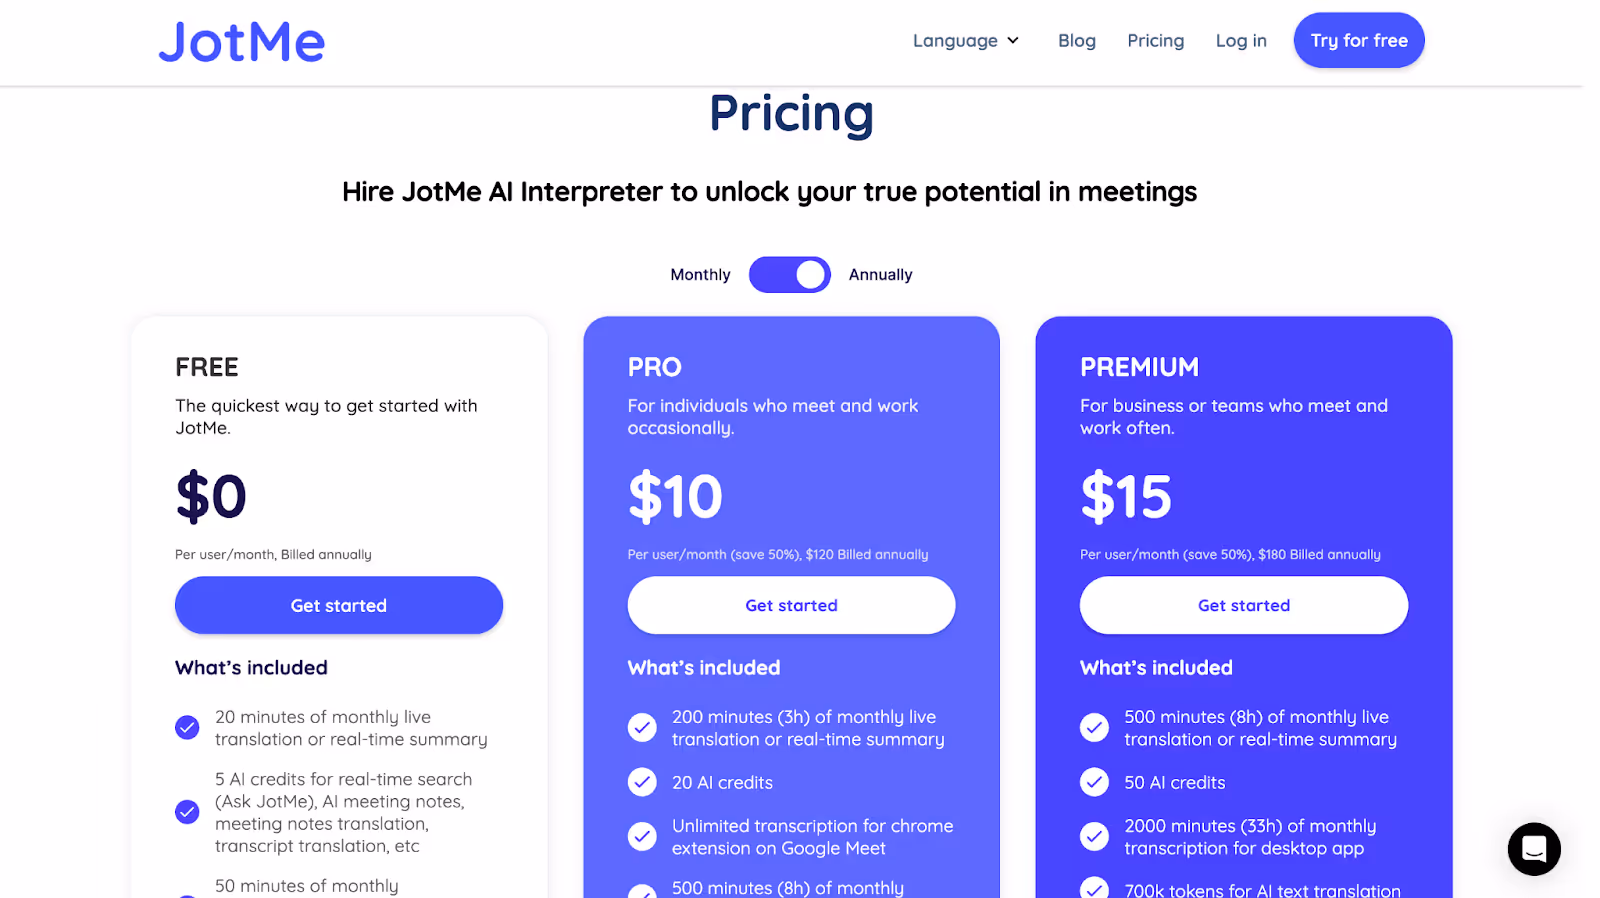Click the JotMe logo
Screen dimensions: 1600x898
(x=241, y=41)
